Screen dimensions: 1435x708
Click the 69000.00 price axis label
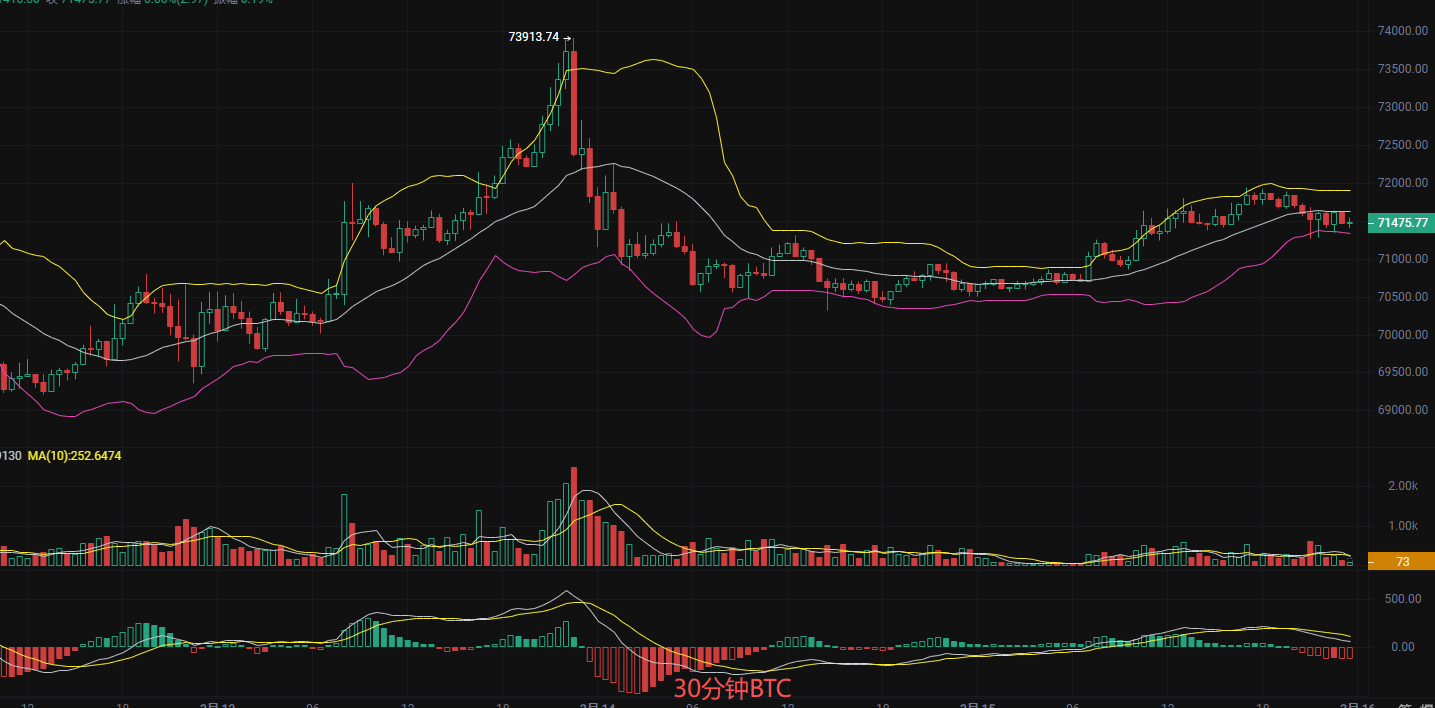coord(1398,410)
